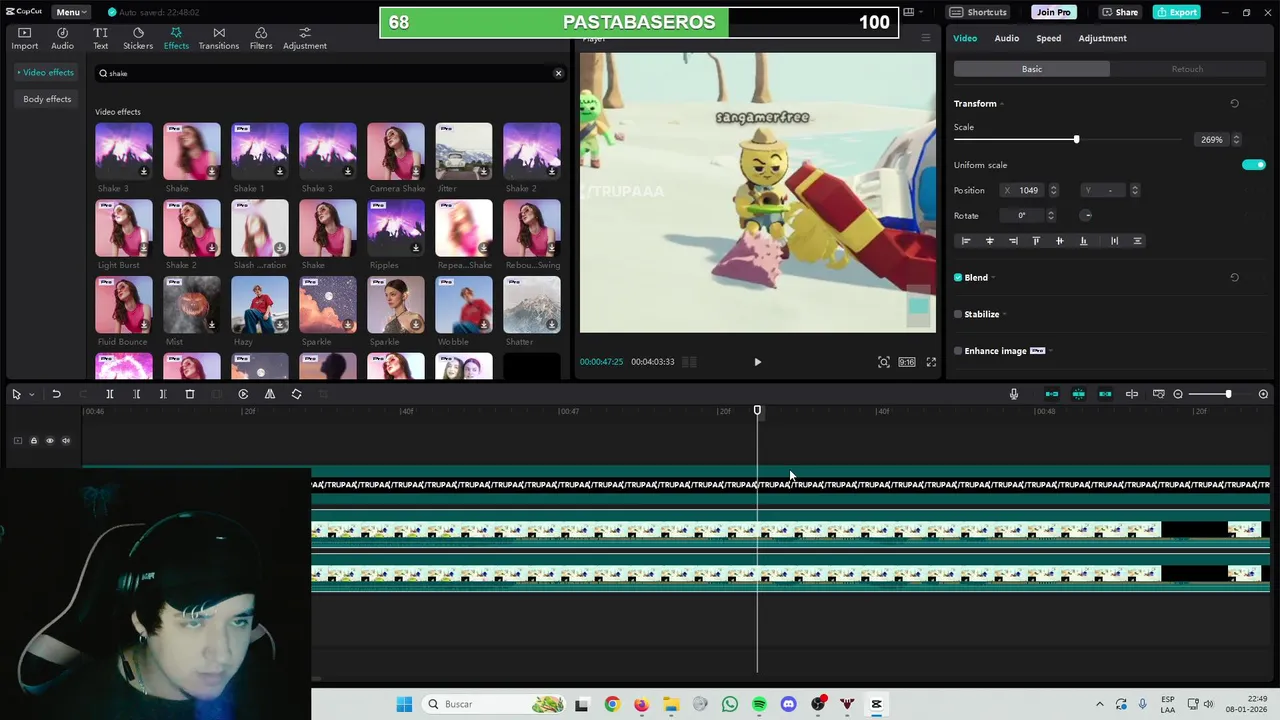Open the Stickers tab
The height and width of the screenshot is (720, 1280).
click(138, 38)
